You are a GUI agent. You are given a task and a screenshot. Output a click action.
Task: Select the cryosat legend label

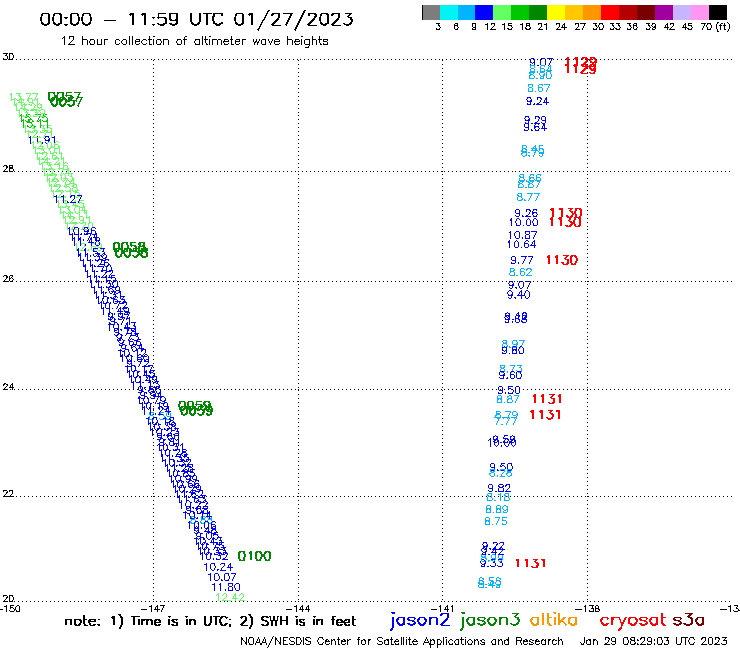[x=633, y=621]
